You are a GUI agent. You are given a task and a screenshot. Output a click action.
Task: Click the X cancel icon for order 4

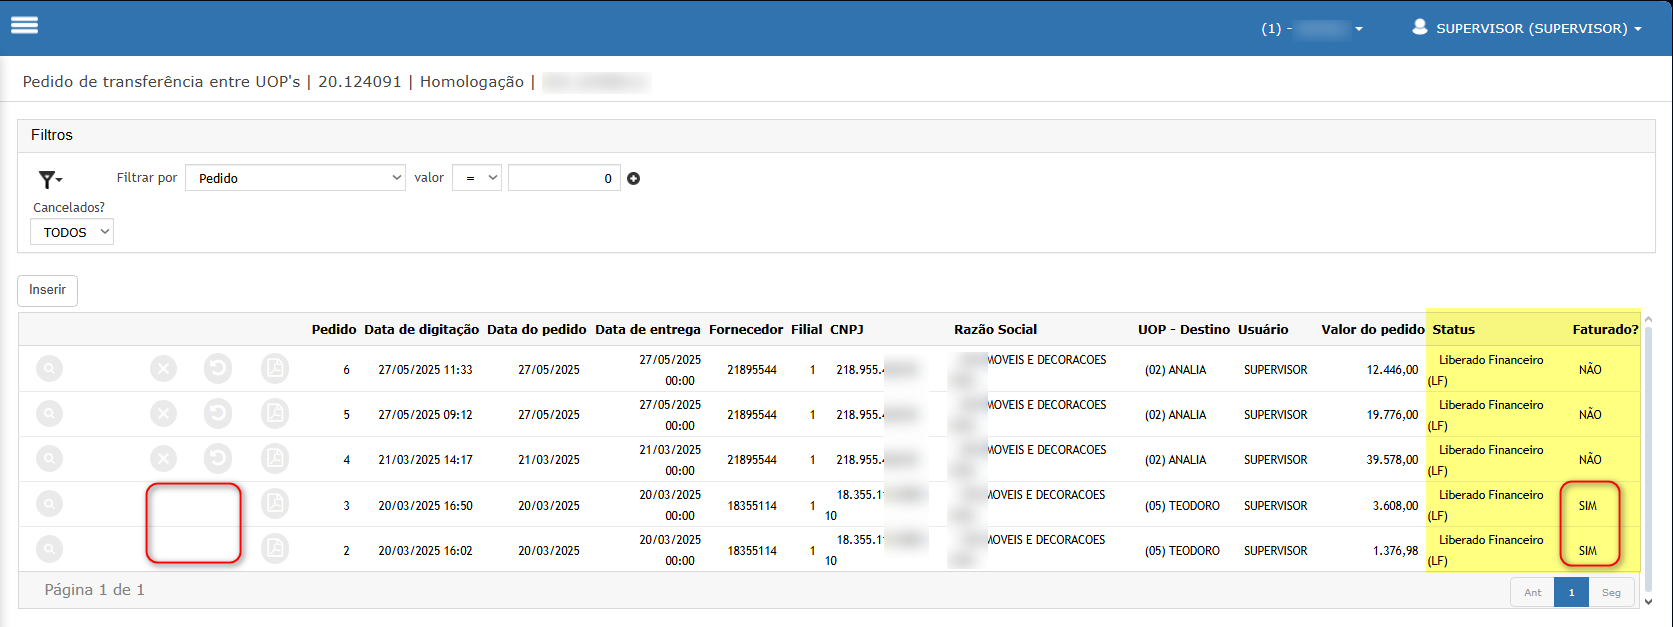click(164, 459)
